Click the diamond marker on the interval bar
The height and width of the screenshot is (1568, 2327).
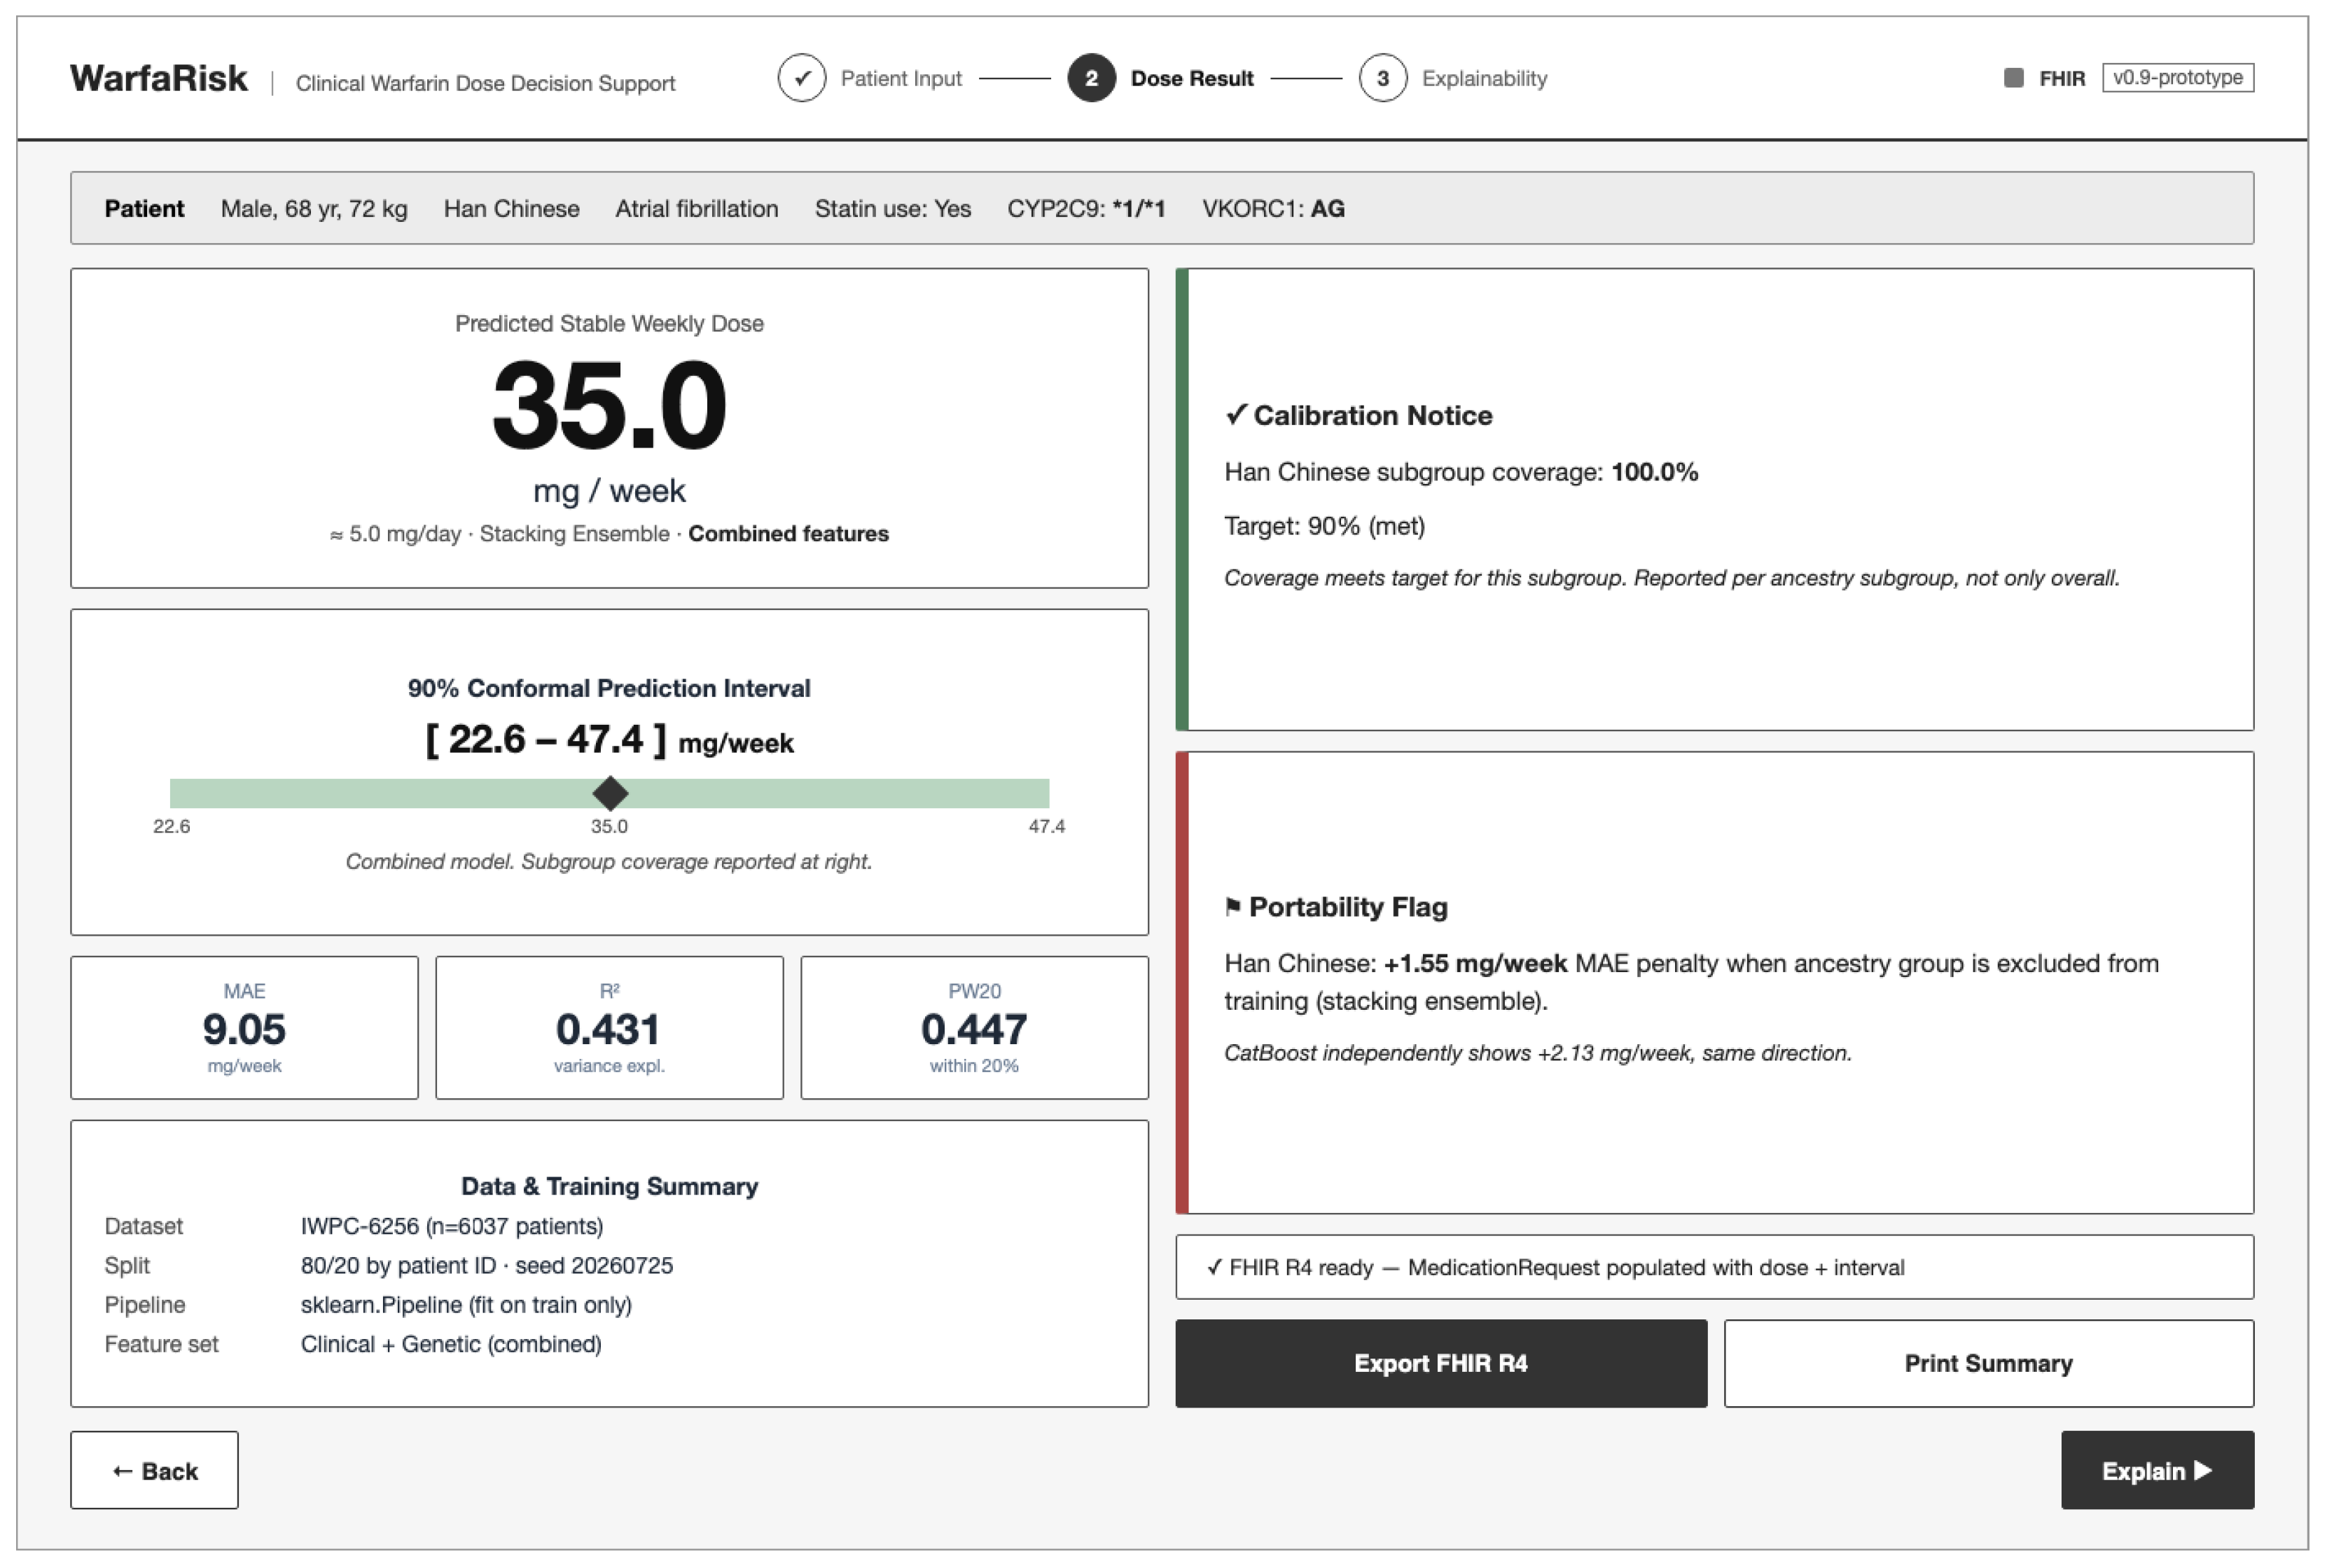coord(610,793)
